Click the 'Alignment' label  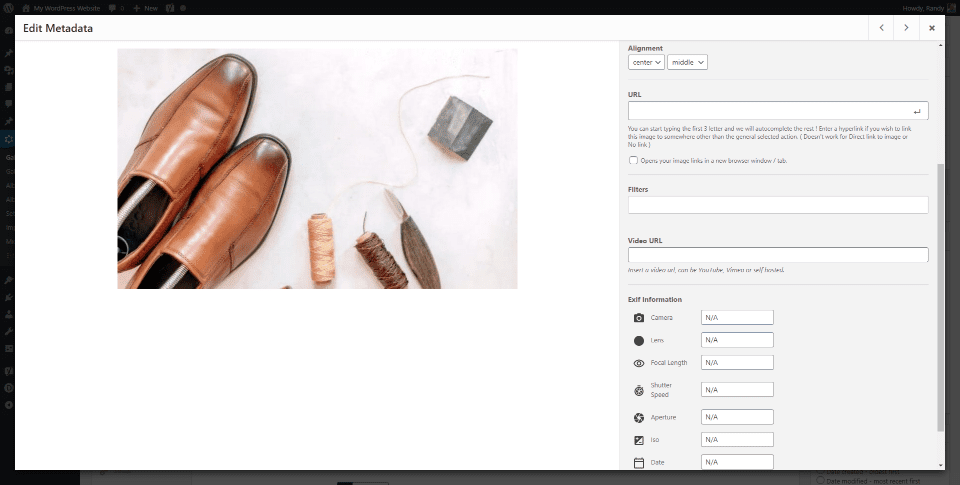[x=645, y=48]
